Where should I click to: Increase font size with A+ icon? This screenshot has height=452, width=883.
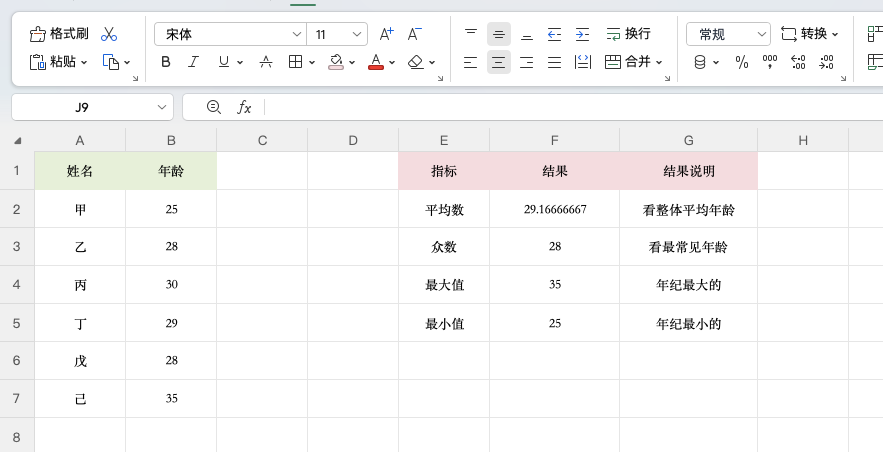point(386,34)
